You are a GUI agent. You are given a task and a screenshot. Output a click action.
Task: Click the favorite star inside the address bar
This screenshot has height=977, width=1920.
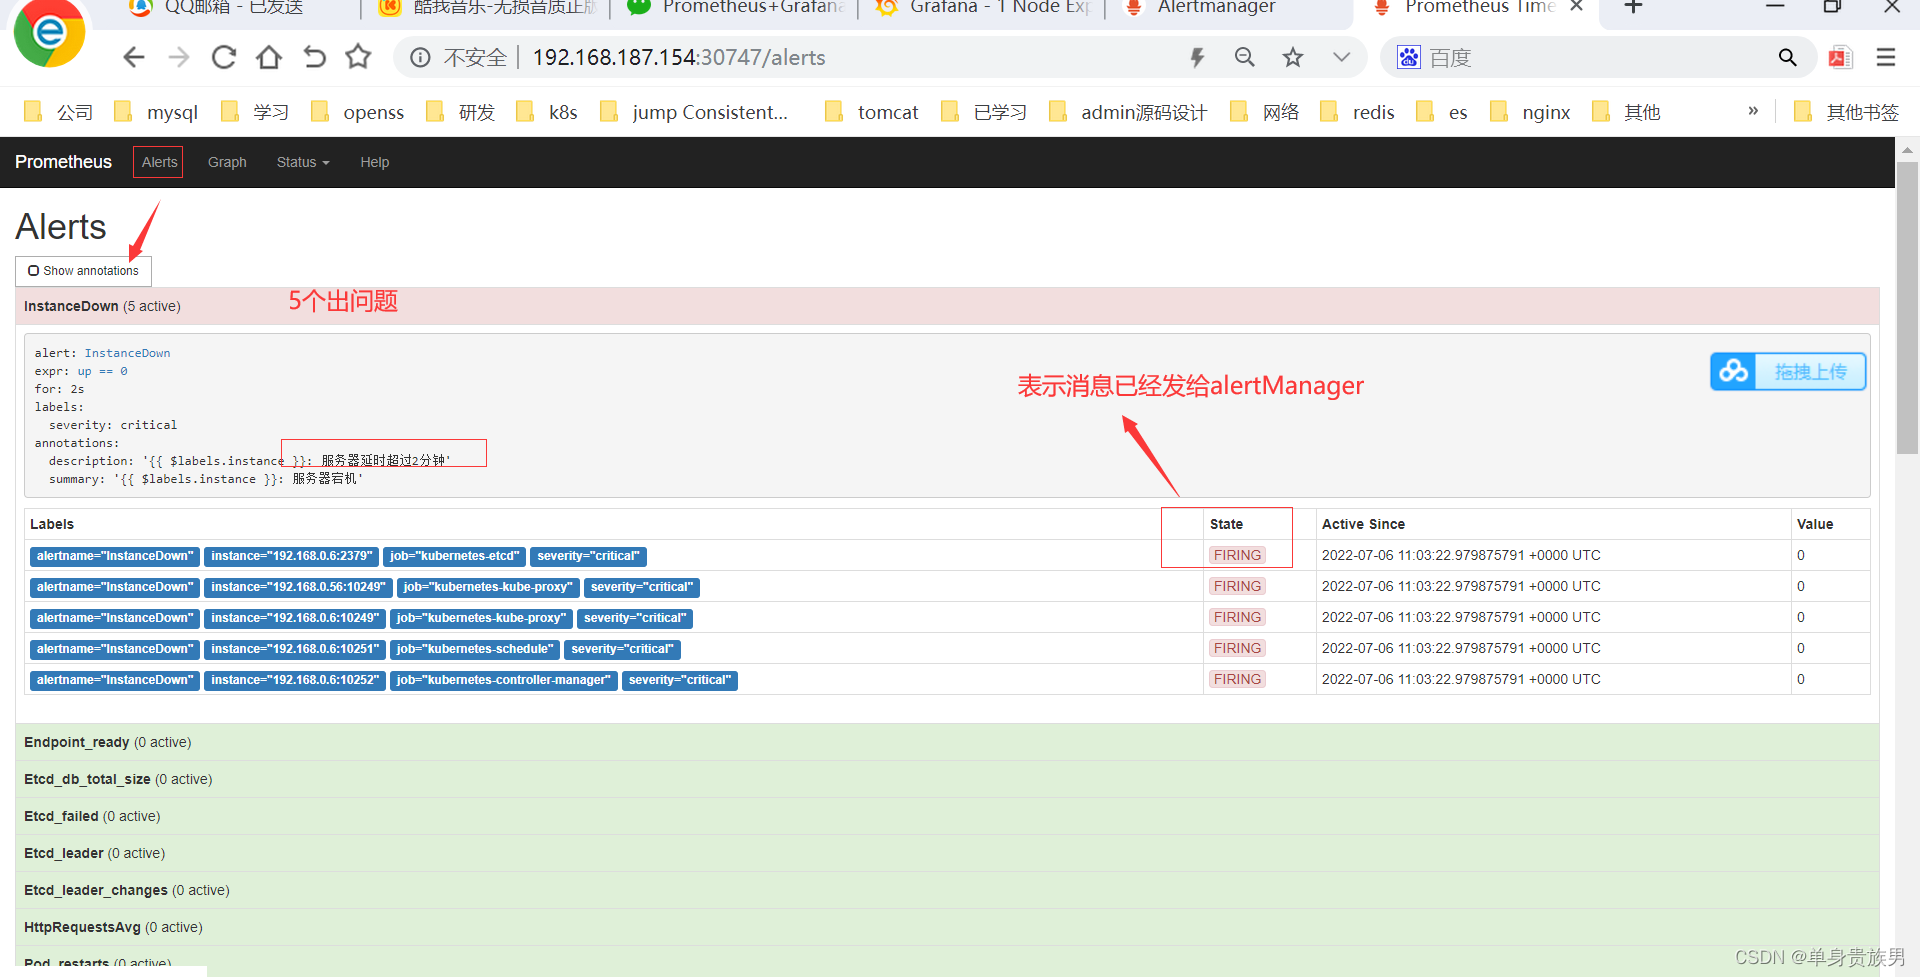[1293, 57]
